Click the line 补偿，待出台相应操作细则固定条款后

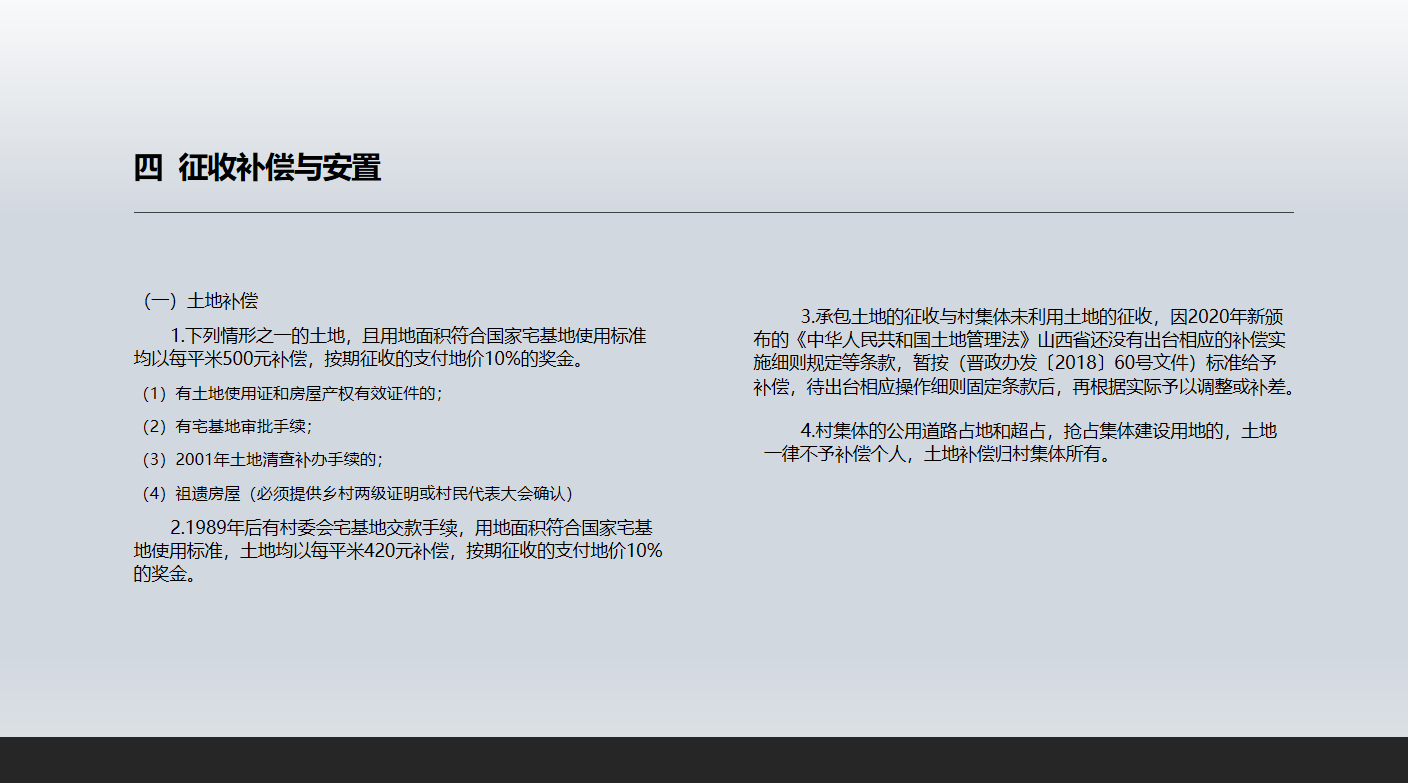point(1025,387)
